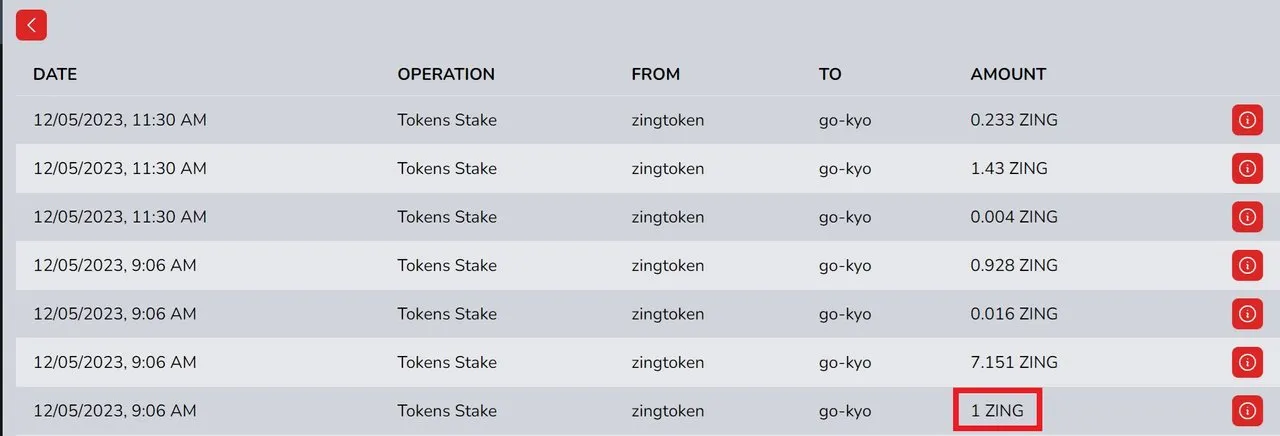This screenshot has height=436, width=1280.
Task: Click go-kyo recipient in the last row
Action: tap(845, 411)
